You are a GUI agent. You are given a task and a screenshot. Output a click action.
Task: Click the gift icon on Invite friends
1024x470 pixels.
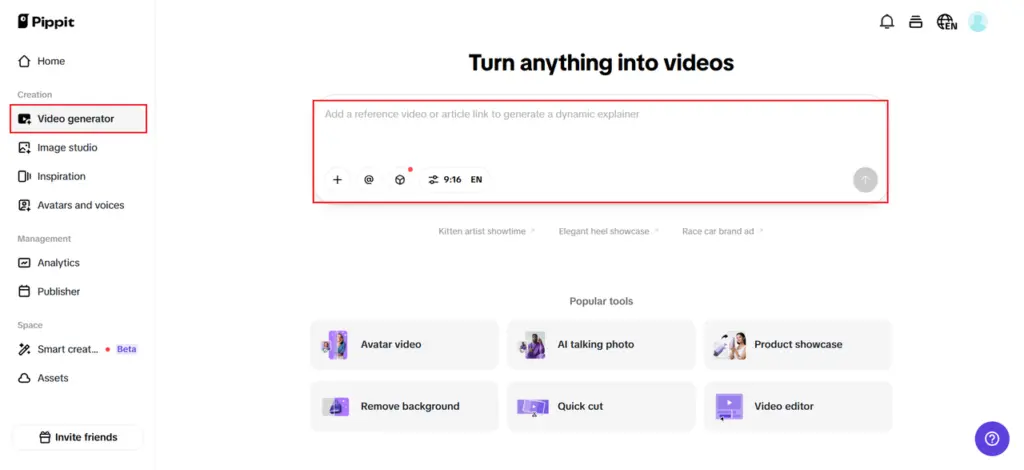coord(45,437)
